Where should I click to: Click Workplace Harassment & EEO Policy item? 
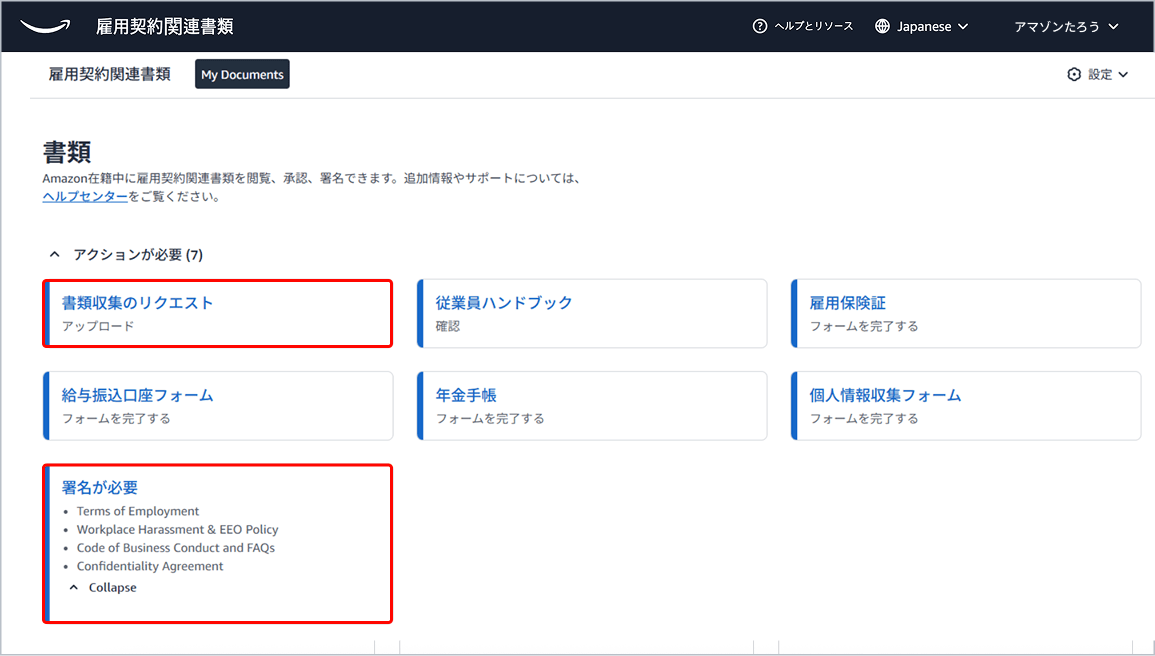178,529
